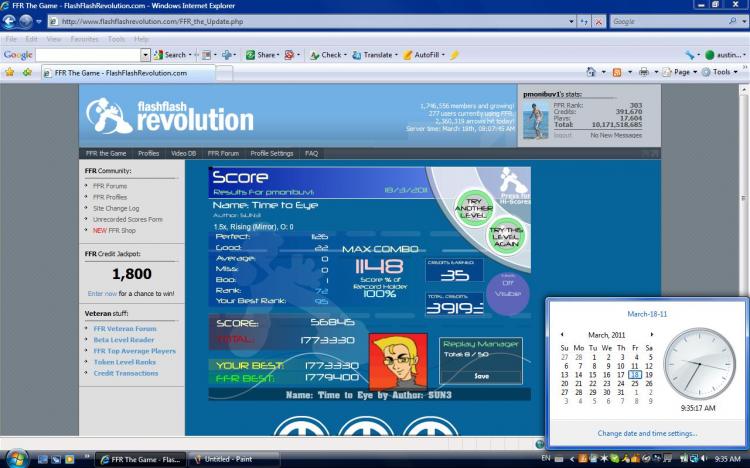Select the FFR The Game browser tab

(128, 73)
